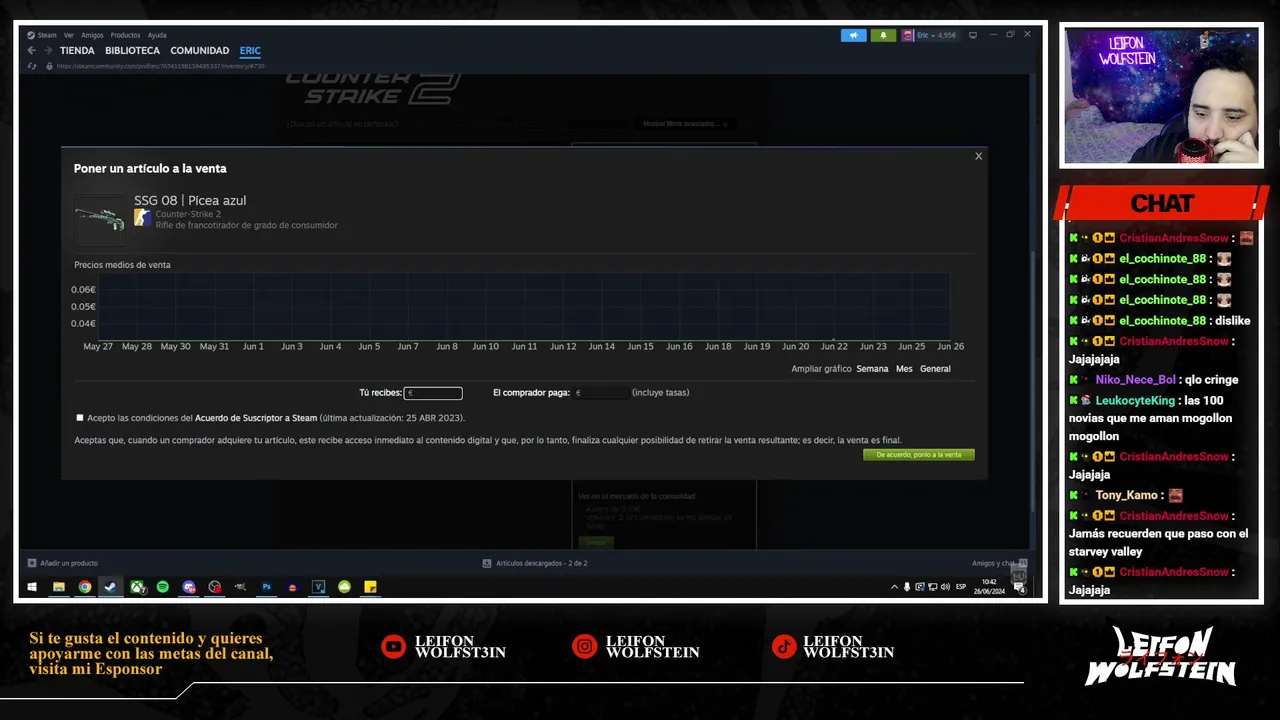
Task: Click 'Añadir un producto' at bottom left
Action: pos(63,563)
